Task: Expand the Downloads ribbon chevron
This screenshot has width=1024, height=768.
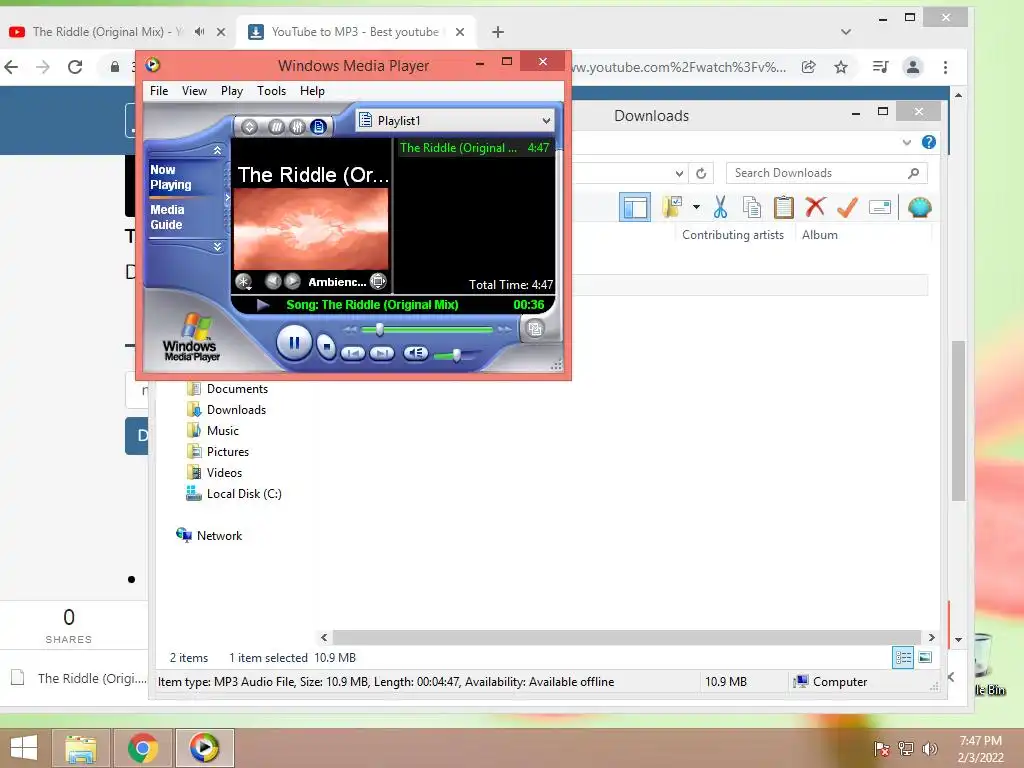Action: click(x=906, y=142)
